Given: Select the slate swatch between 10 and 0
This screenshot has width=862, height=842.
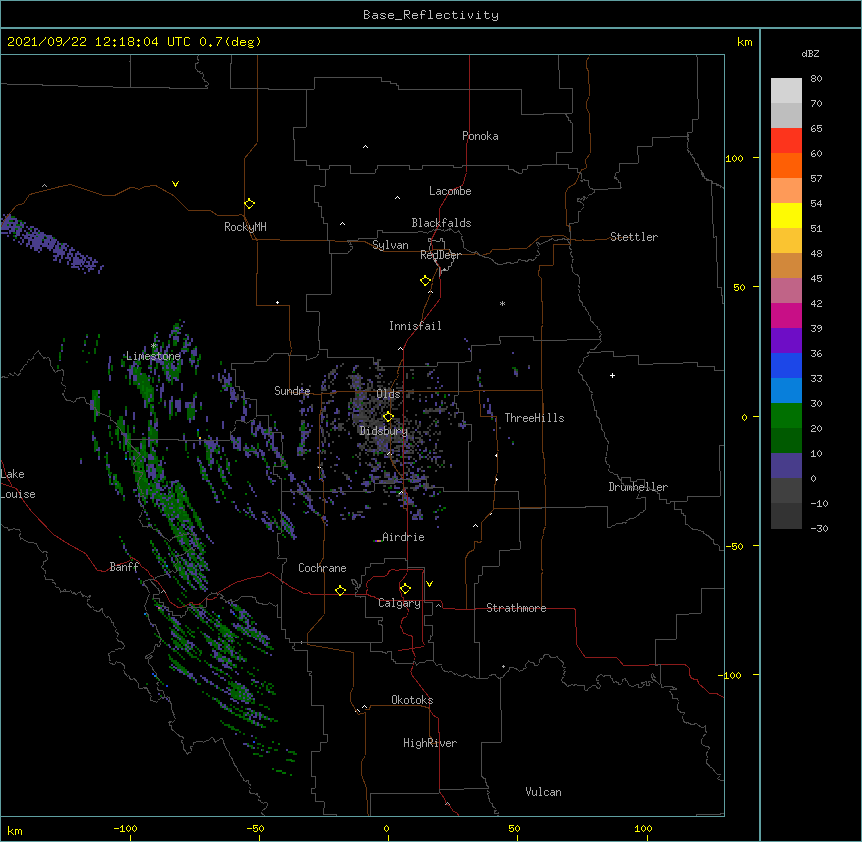Looking at the screenshot, I should 786,466.
